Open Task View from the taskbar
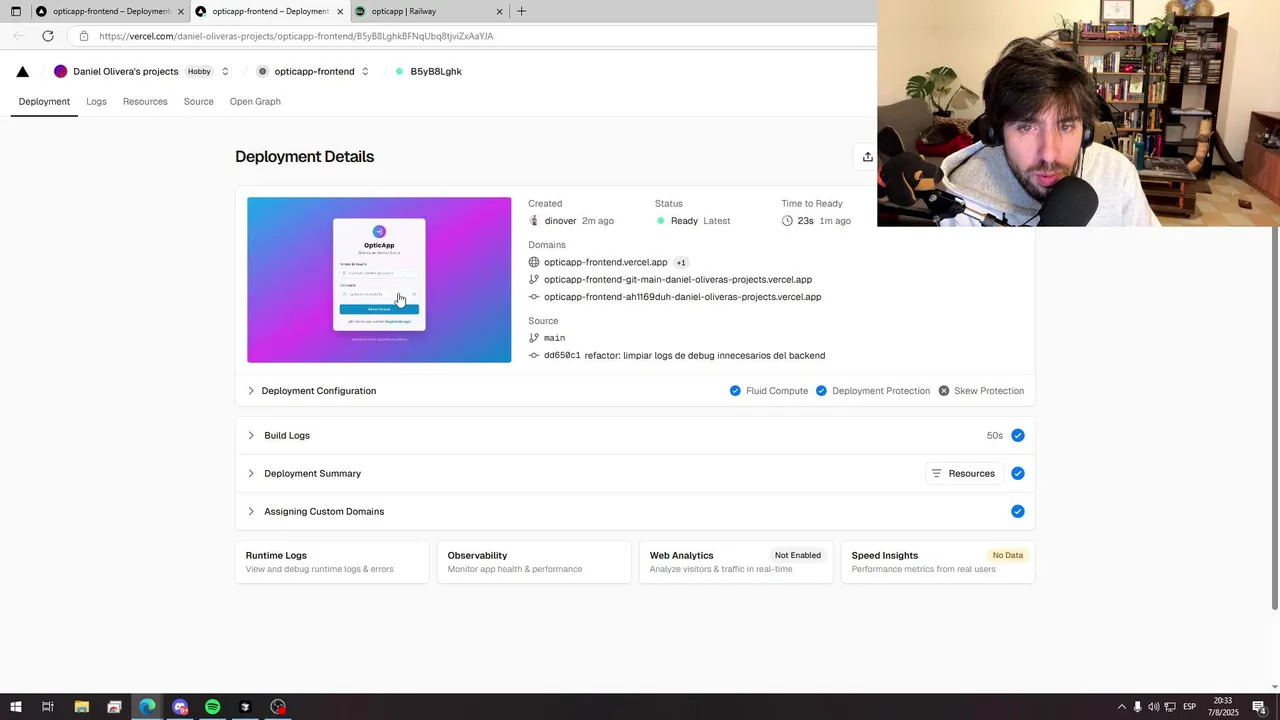This screenshot has height=720, width=1280. 48,707
